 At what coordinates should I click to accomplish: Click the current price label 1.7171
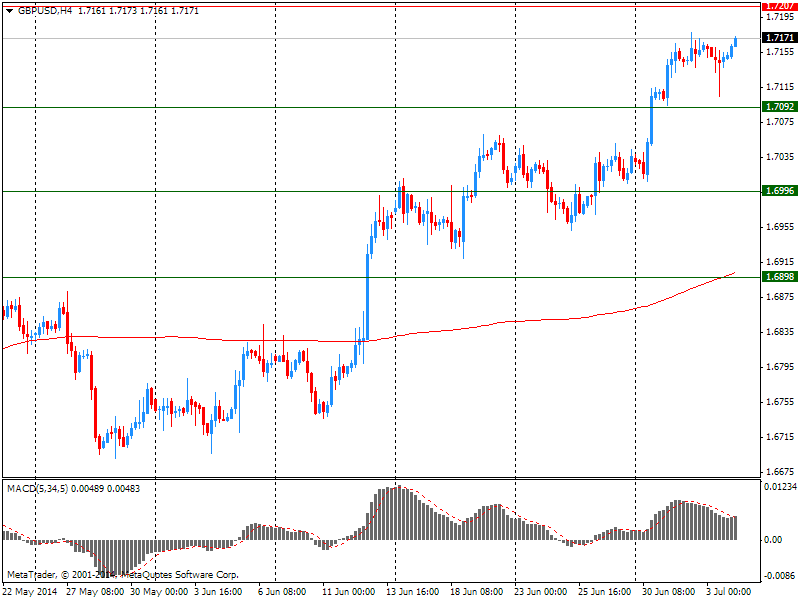pos(780,38)
